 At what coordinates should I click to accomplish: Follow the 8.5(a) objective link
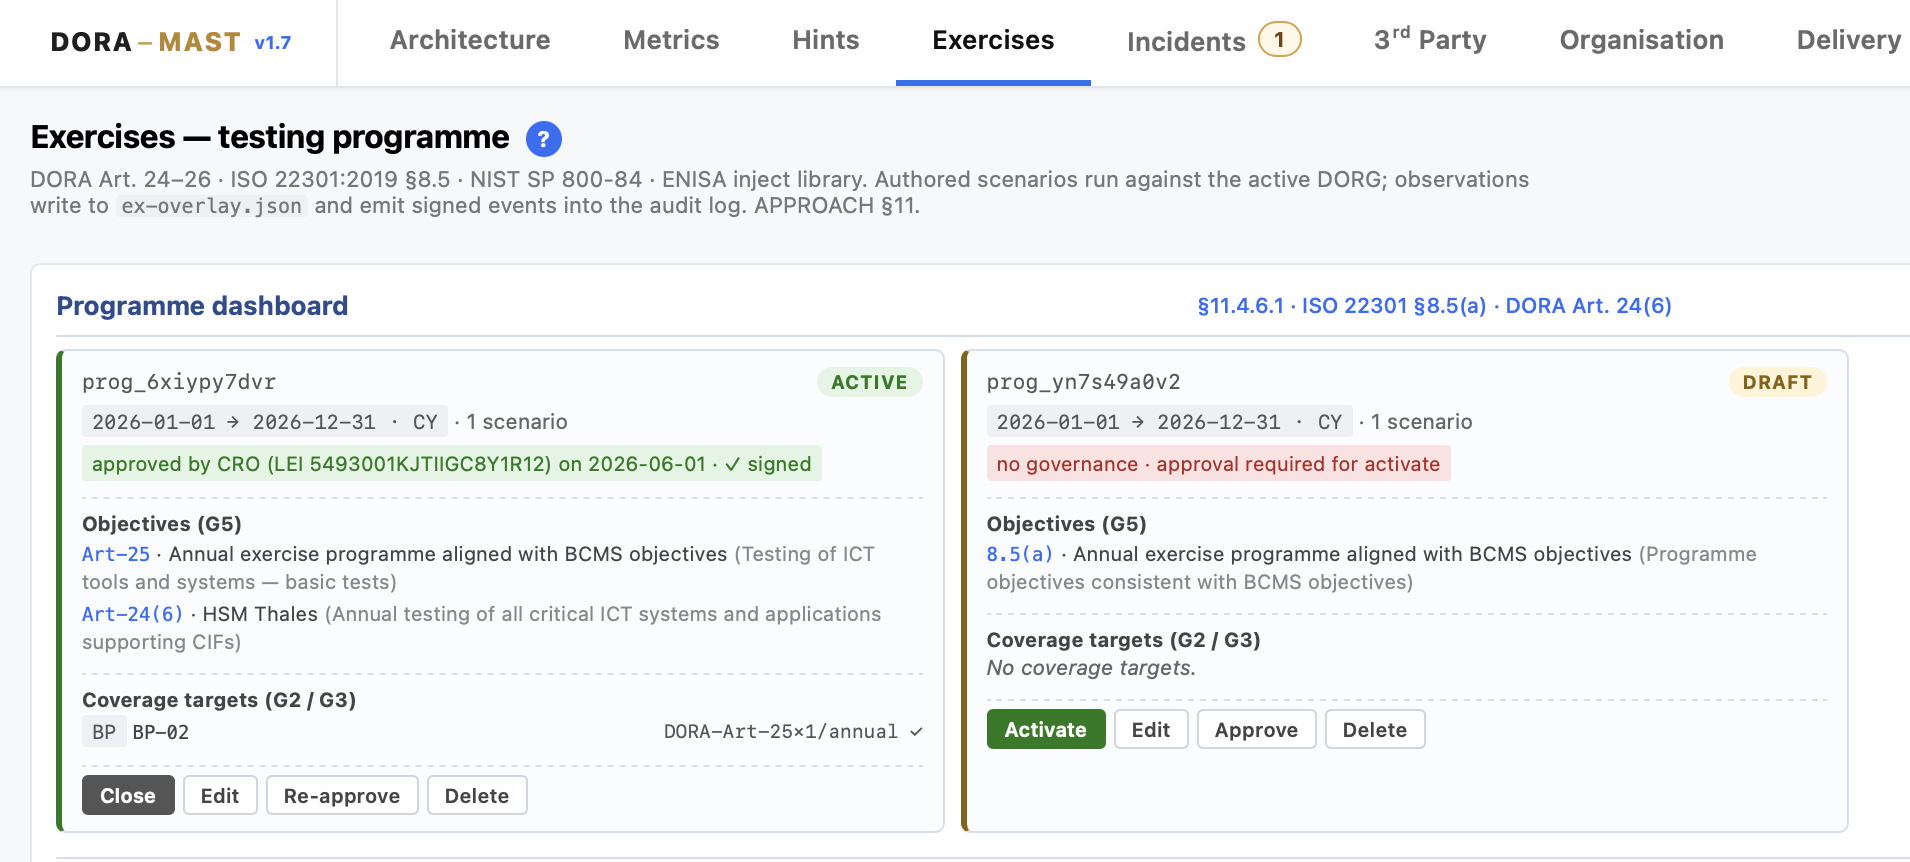[x=1020, y=554]
